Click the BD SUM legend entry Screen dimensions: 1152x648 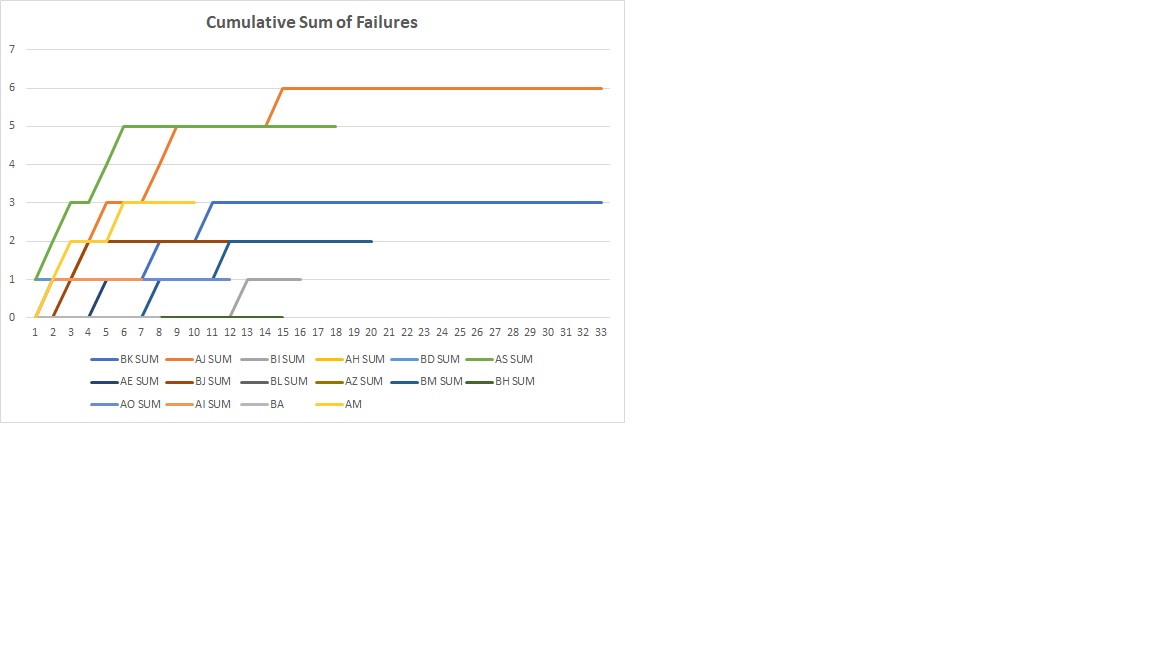(x=440, y=359)
